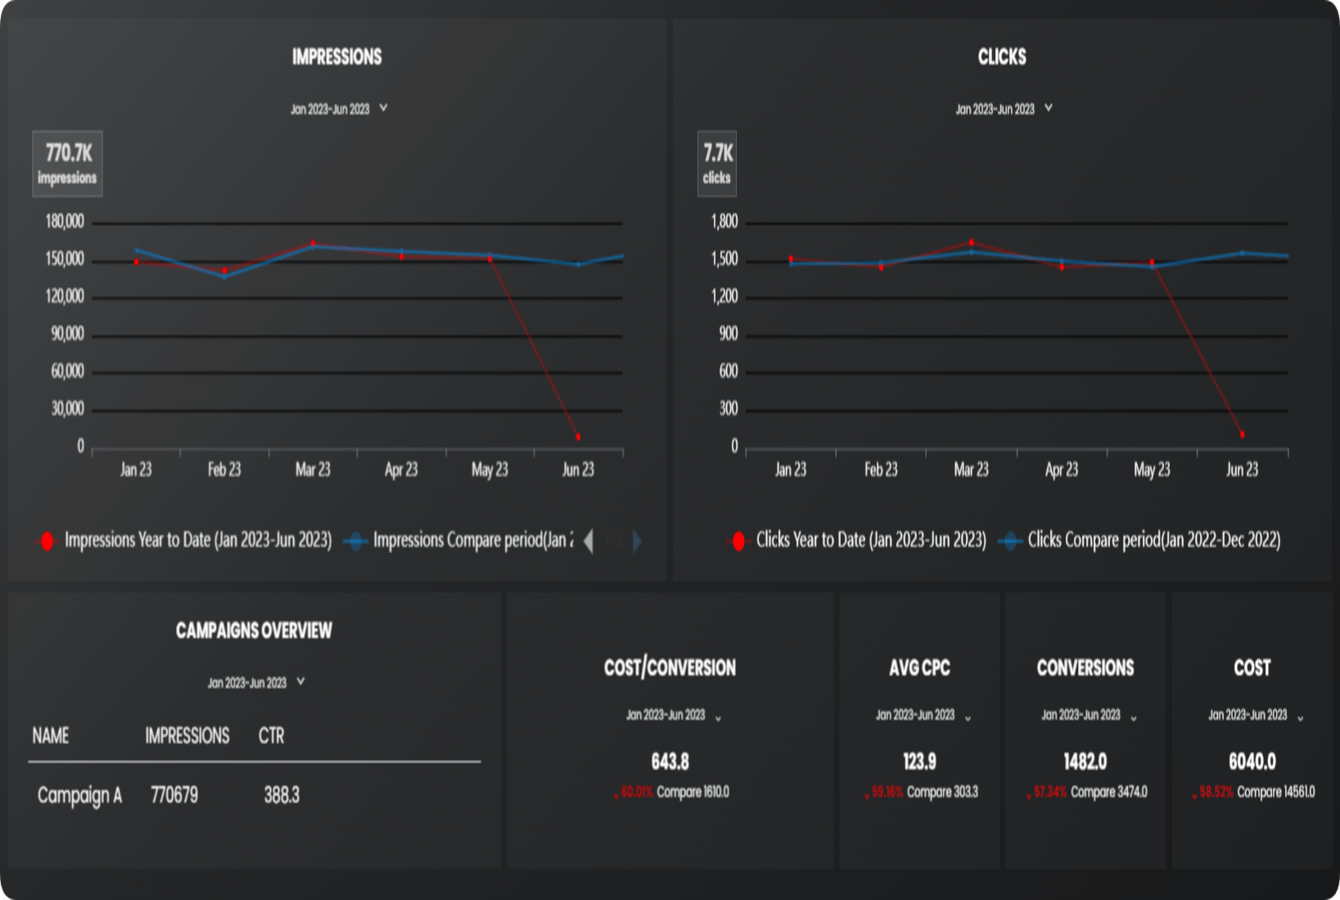Viewport: 1340px width, 900px height.
Task: Click the COST card title
Action: pyautogui.click(x=1252, y=668)
